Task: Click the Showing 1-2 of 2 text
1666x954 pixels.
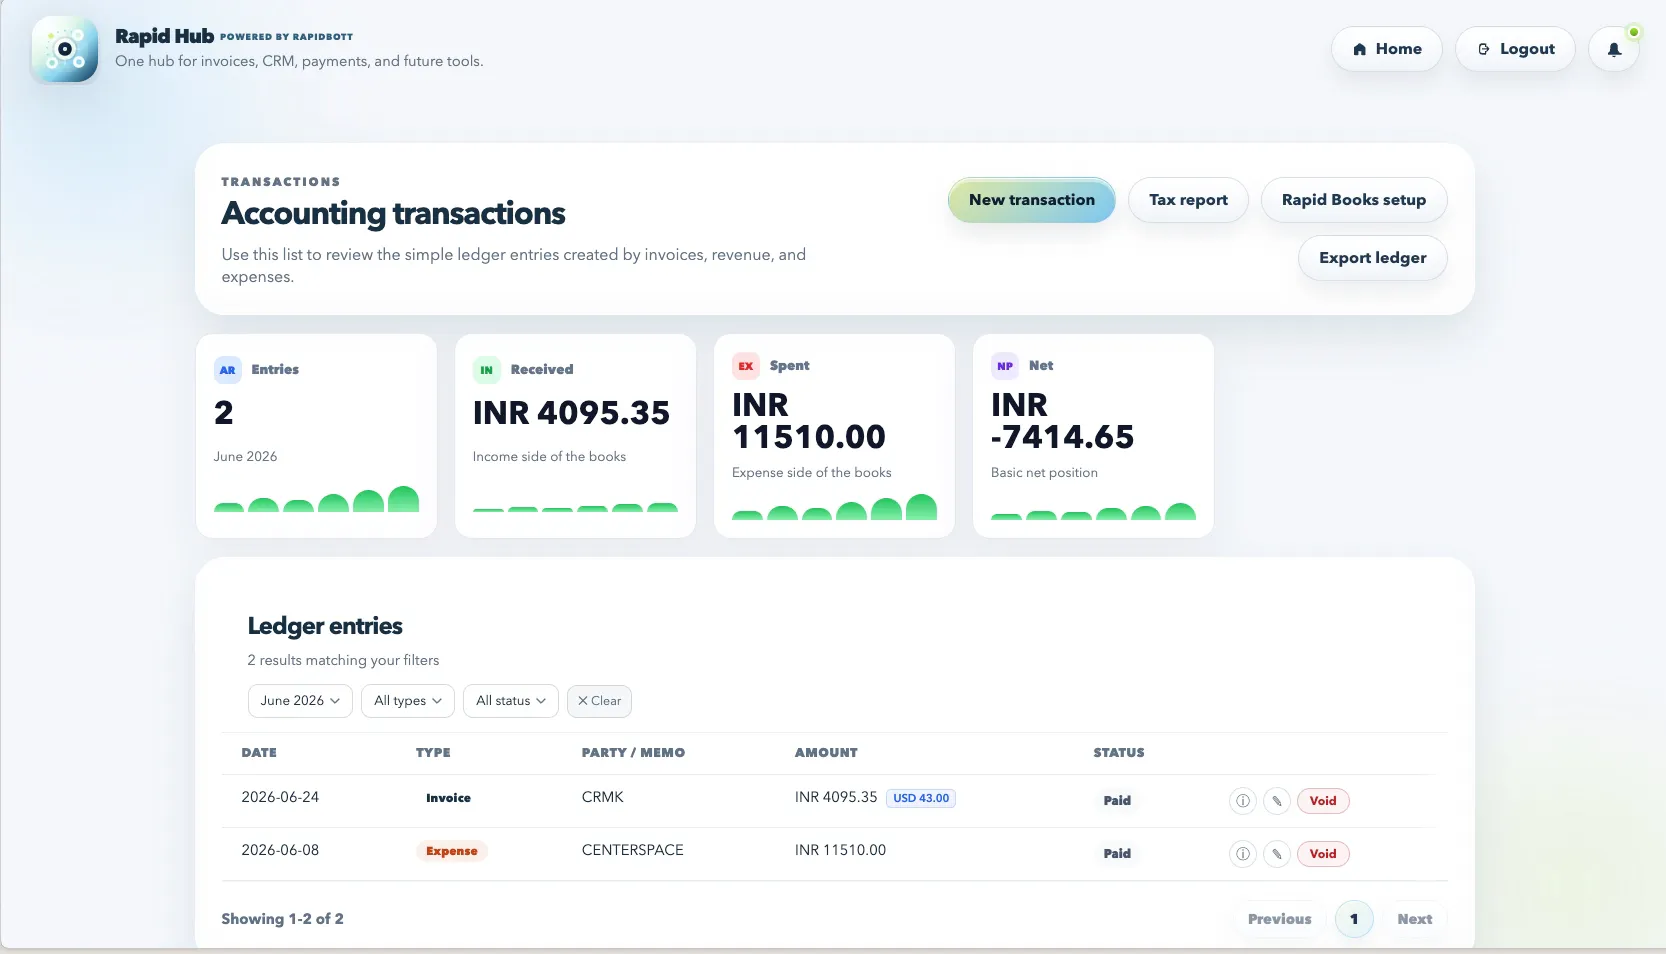Action: point(282,919)
